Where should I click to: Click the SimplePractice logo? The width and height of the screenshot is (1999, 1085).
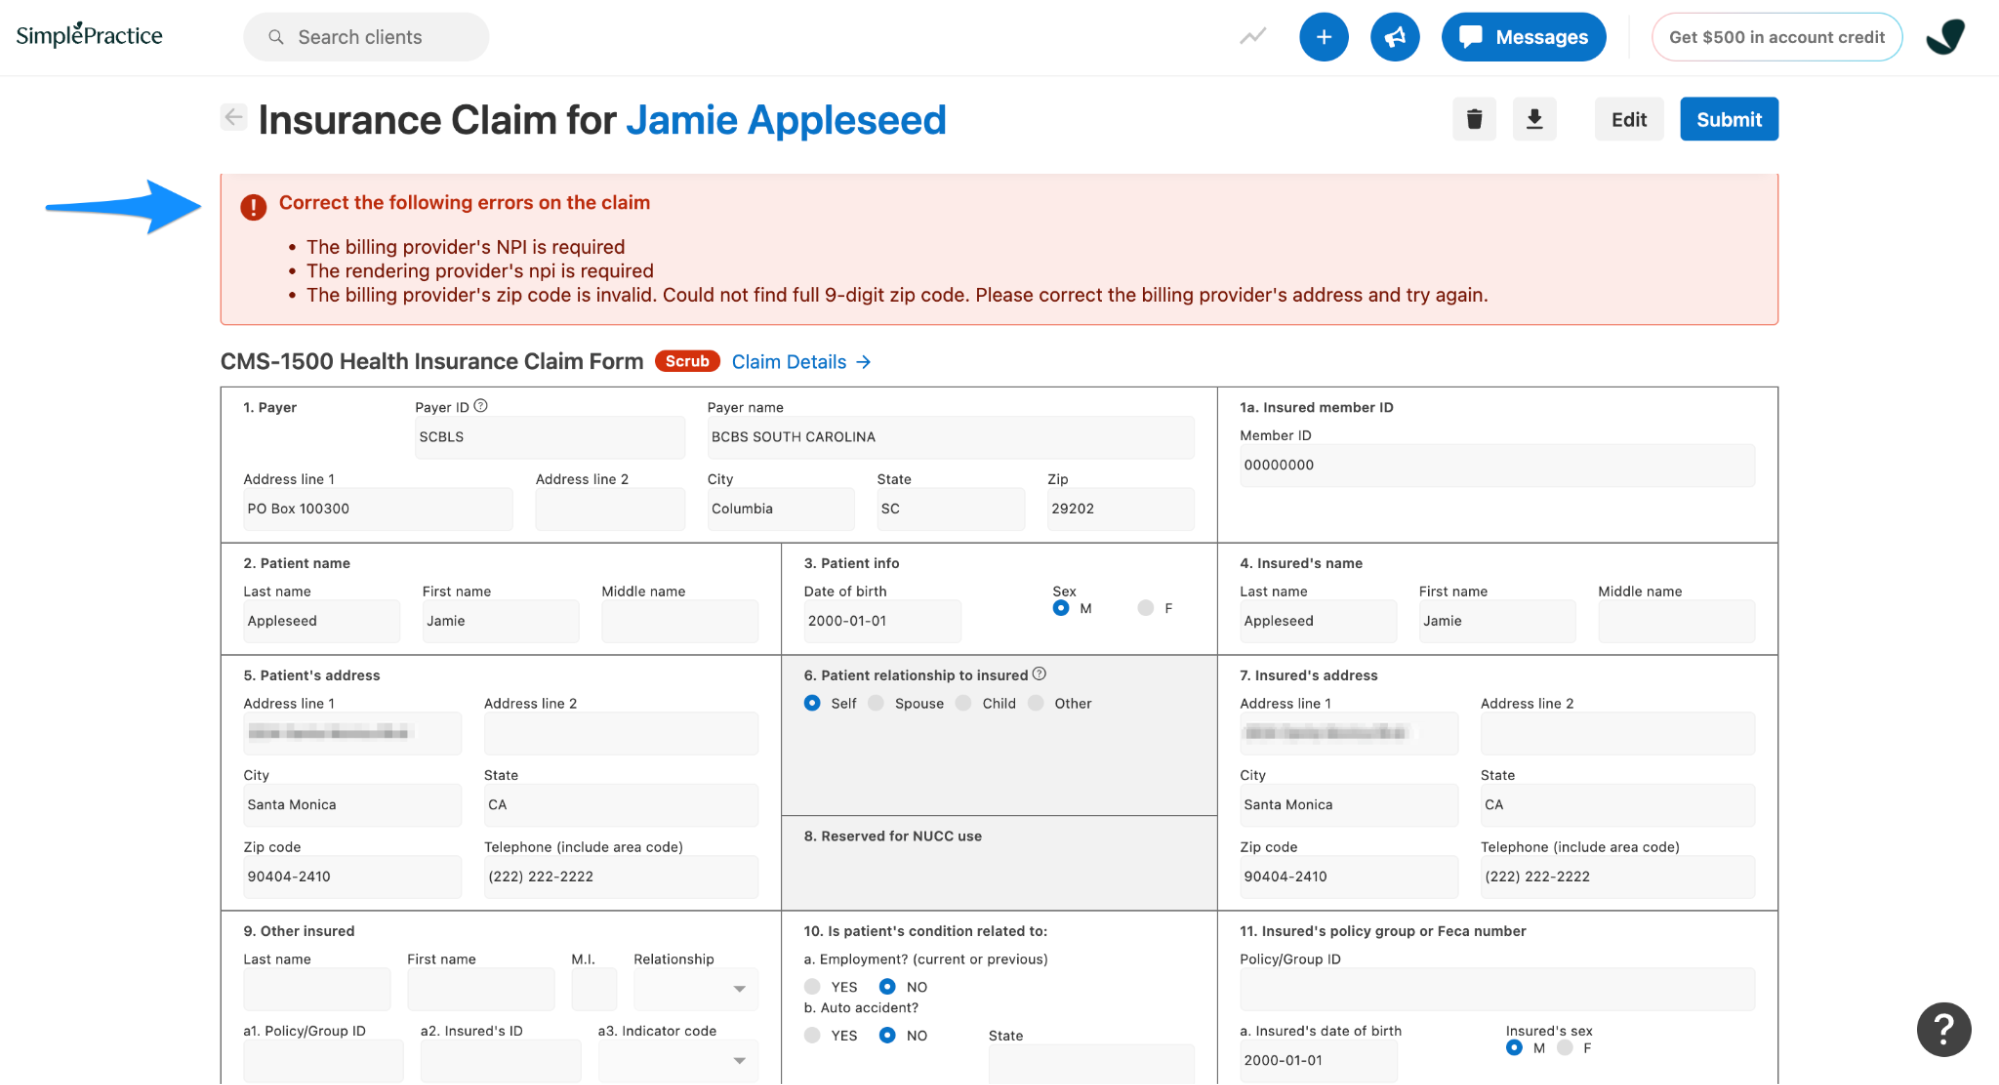click(x=88, y=34)
